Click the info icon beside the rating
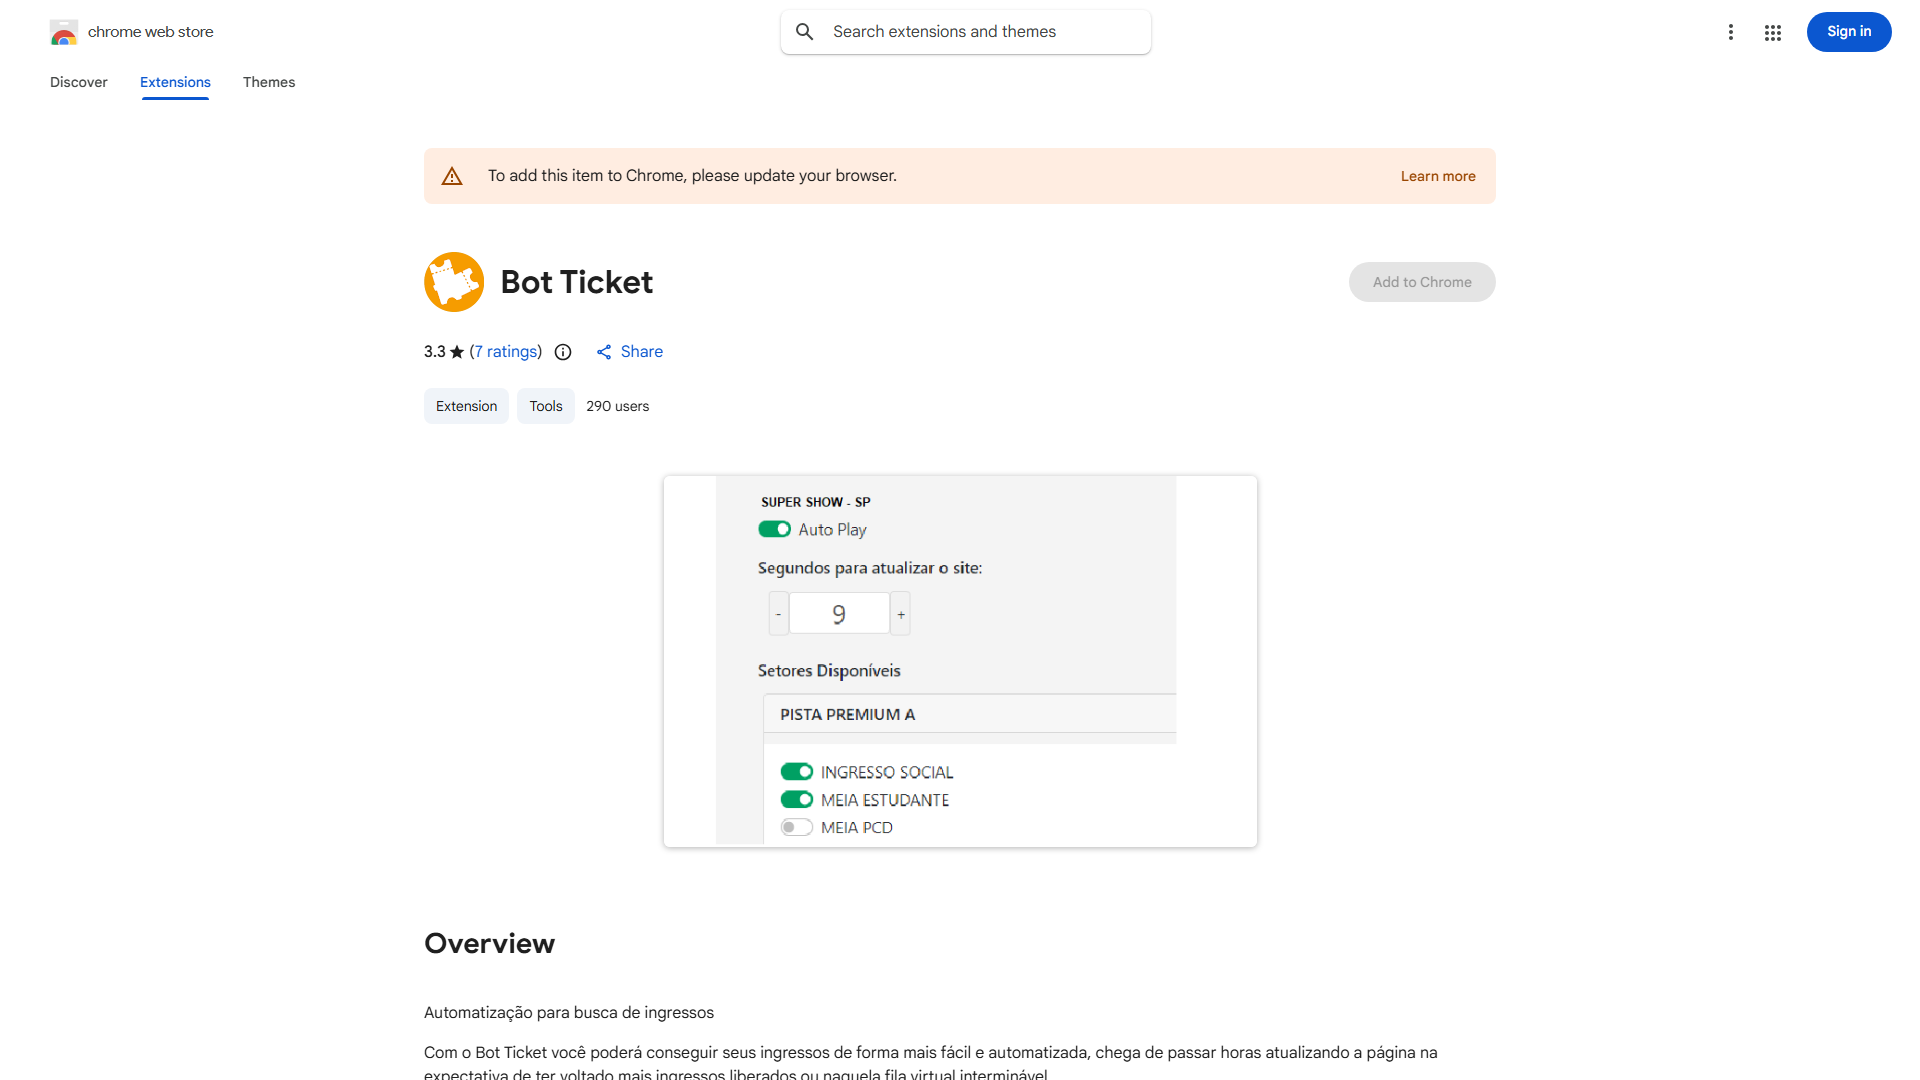Image resolution: width=1920 pixels, height=1080 pixels. tap(563, 352)
